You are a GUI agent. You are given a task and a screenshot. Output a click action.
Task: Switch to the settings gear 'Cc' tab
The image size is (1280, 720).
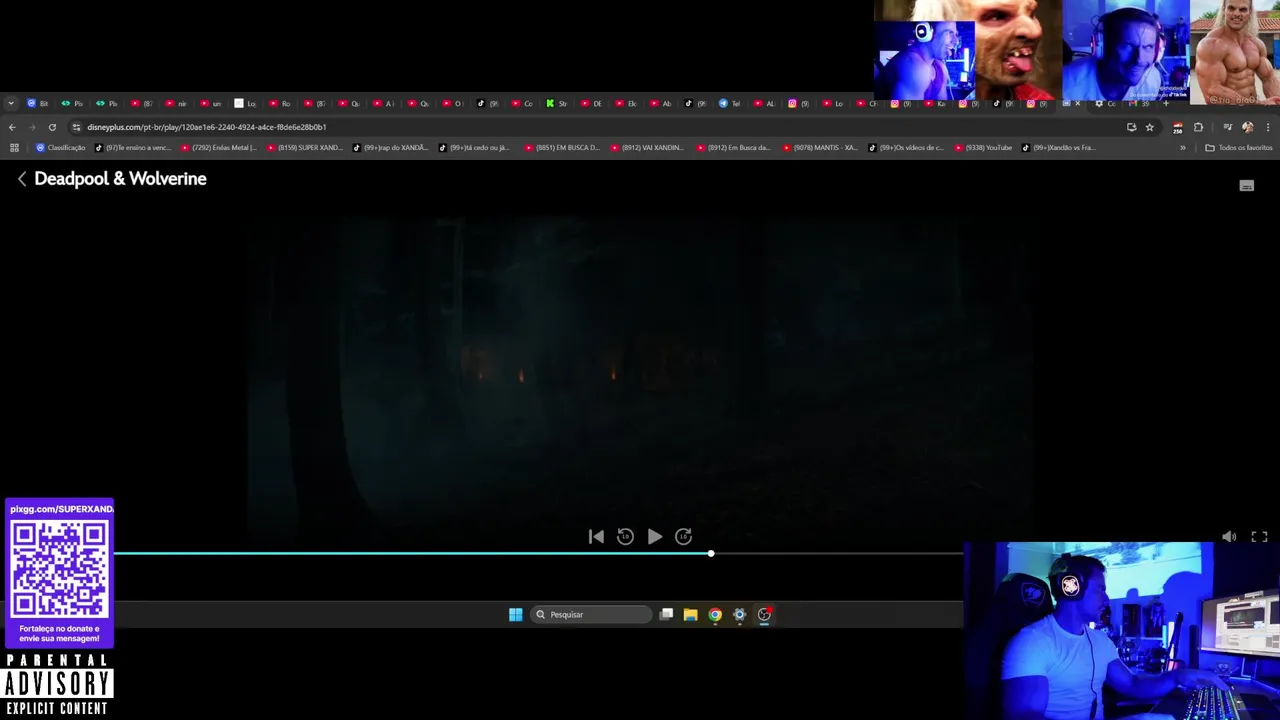1105,103
